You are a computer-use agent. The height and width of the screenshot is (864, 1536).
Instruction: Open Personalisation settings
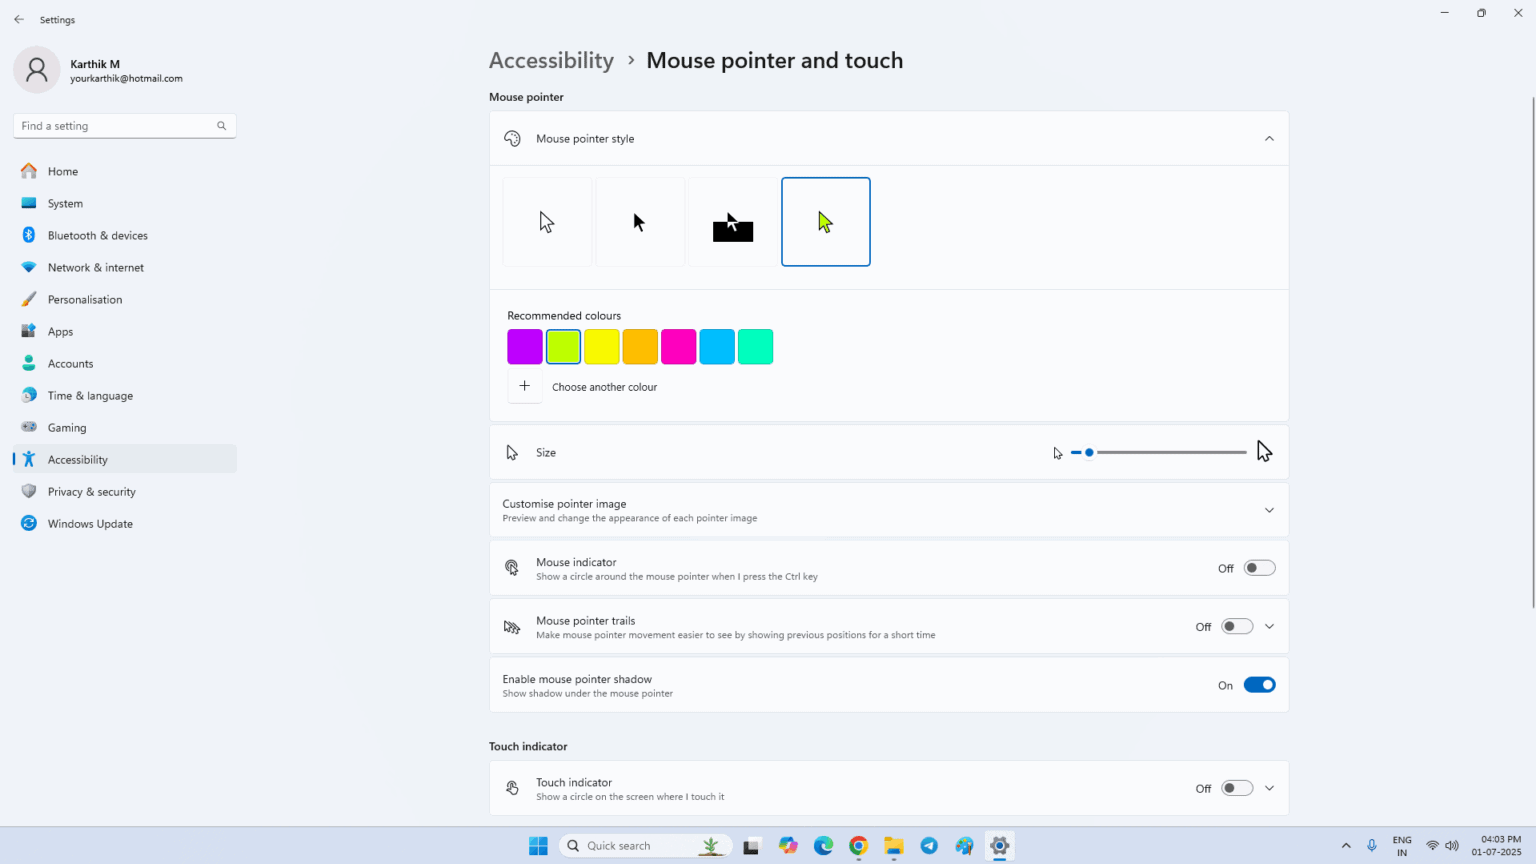point(85,299)
